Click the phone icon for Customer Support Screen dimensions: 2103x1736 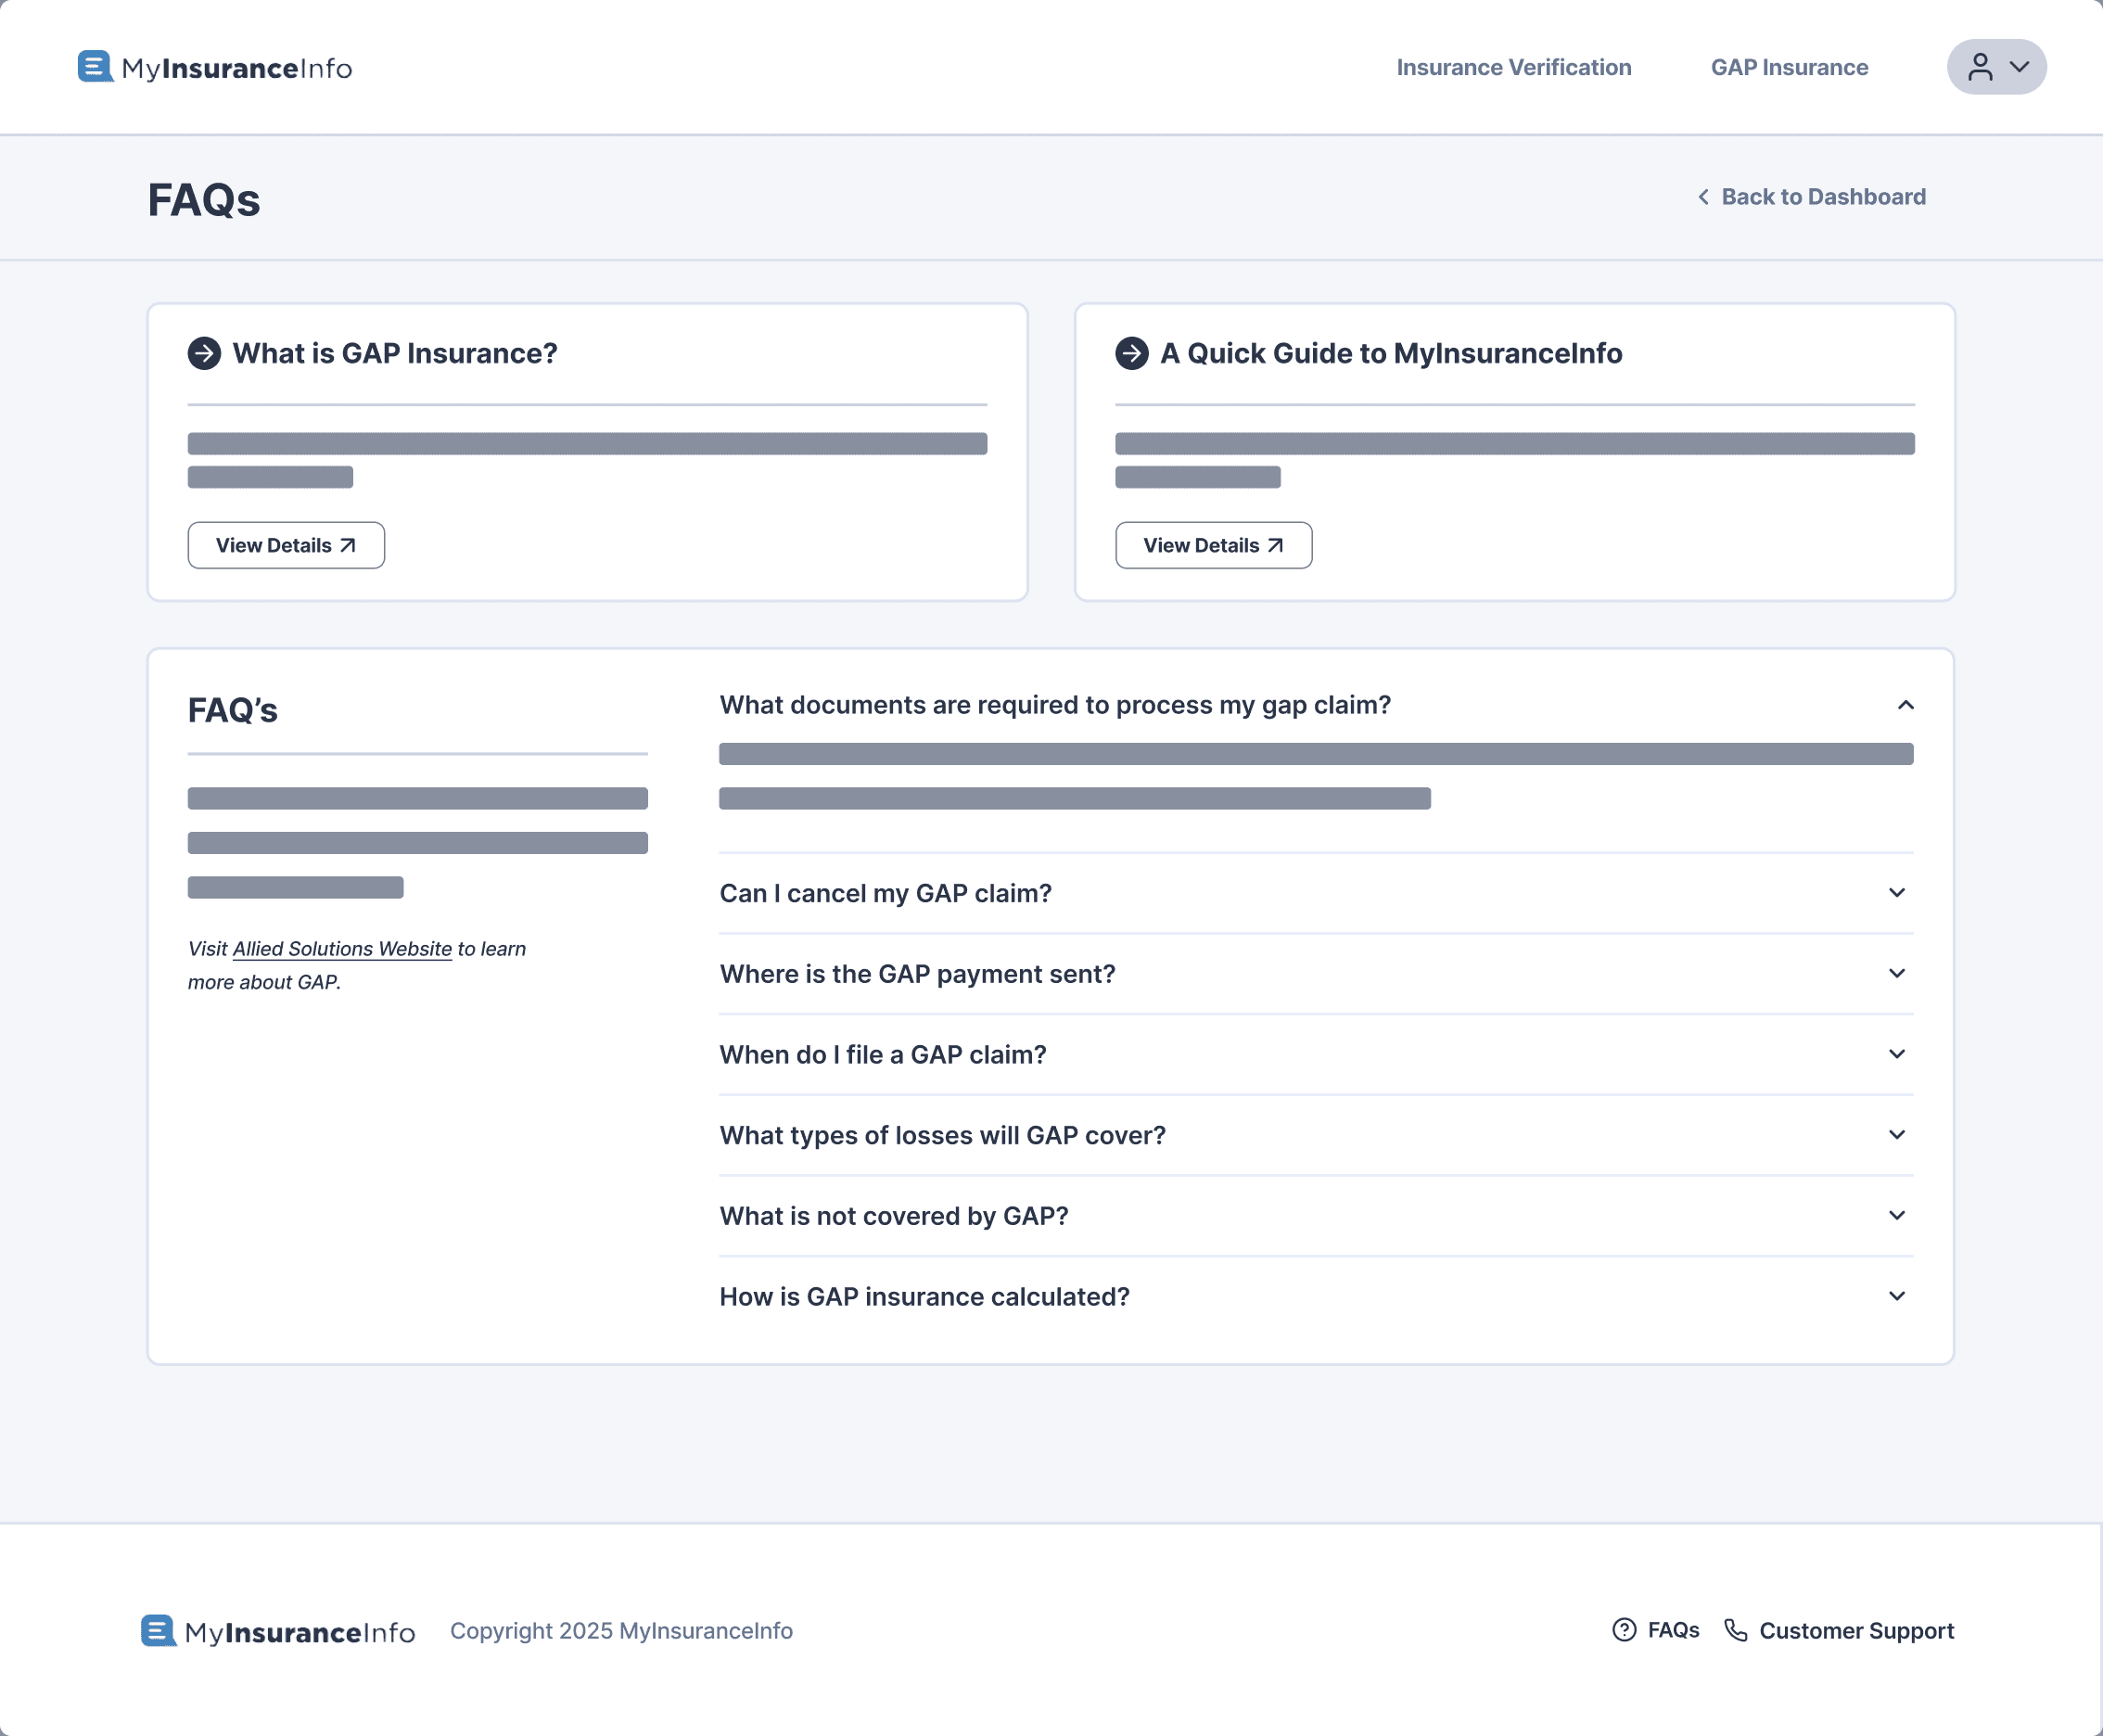[x=1735, y=1630]
